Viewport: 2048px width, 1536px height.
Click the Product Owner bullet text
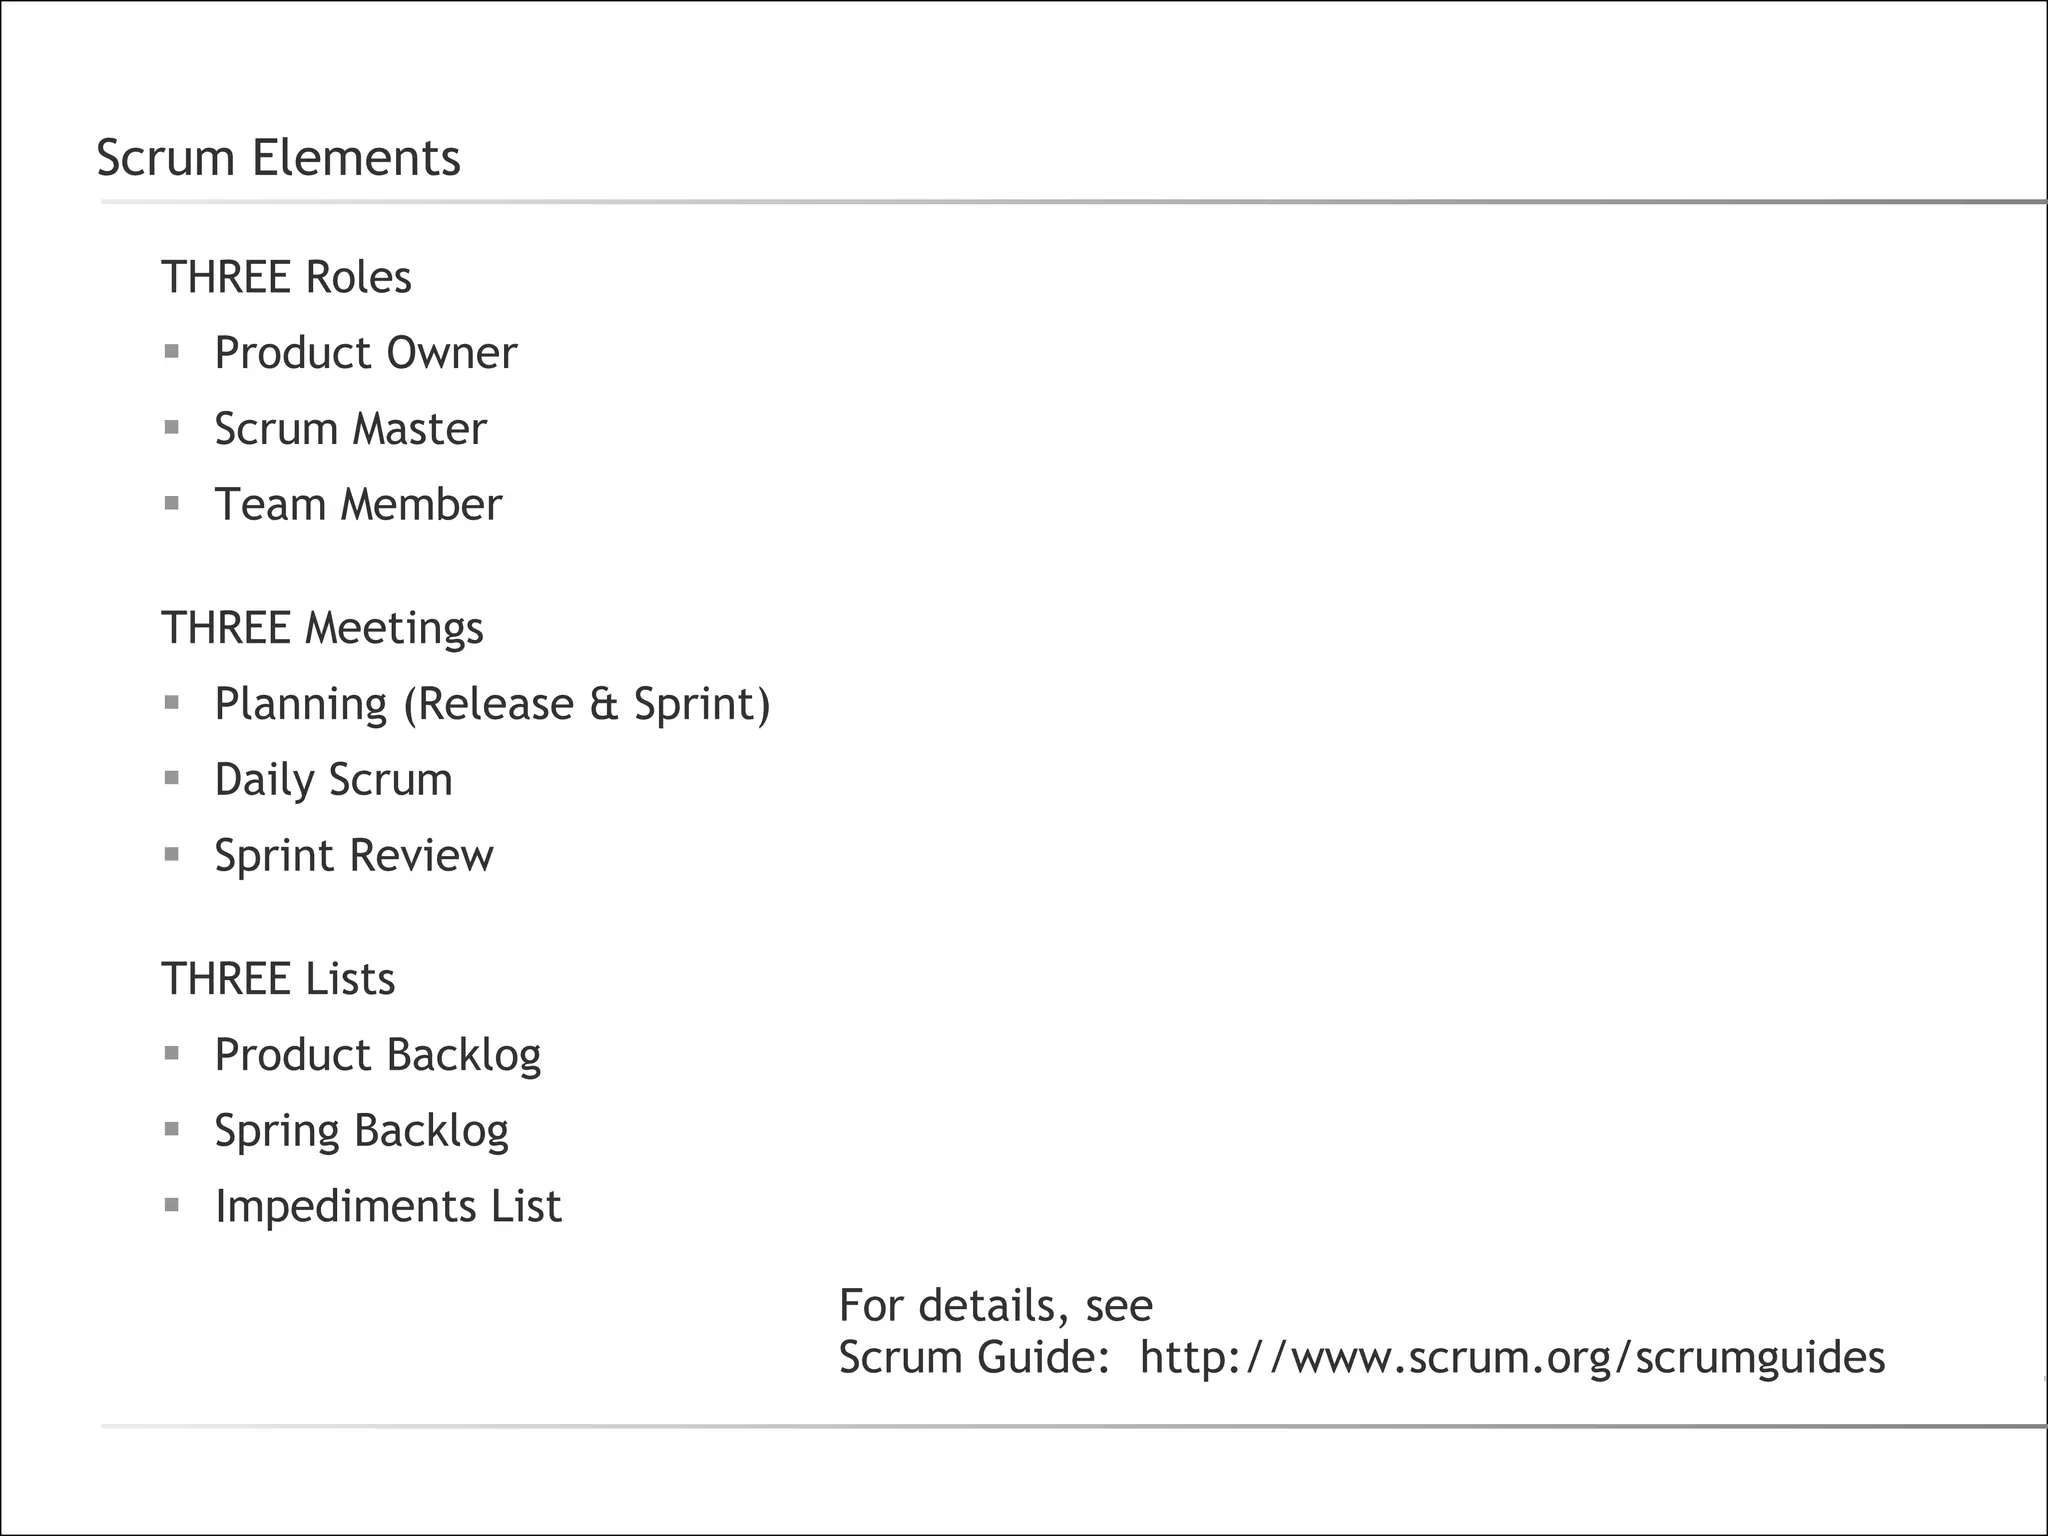pos(365,353)
